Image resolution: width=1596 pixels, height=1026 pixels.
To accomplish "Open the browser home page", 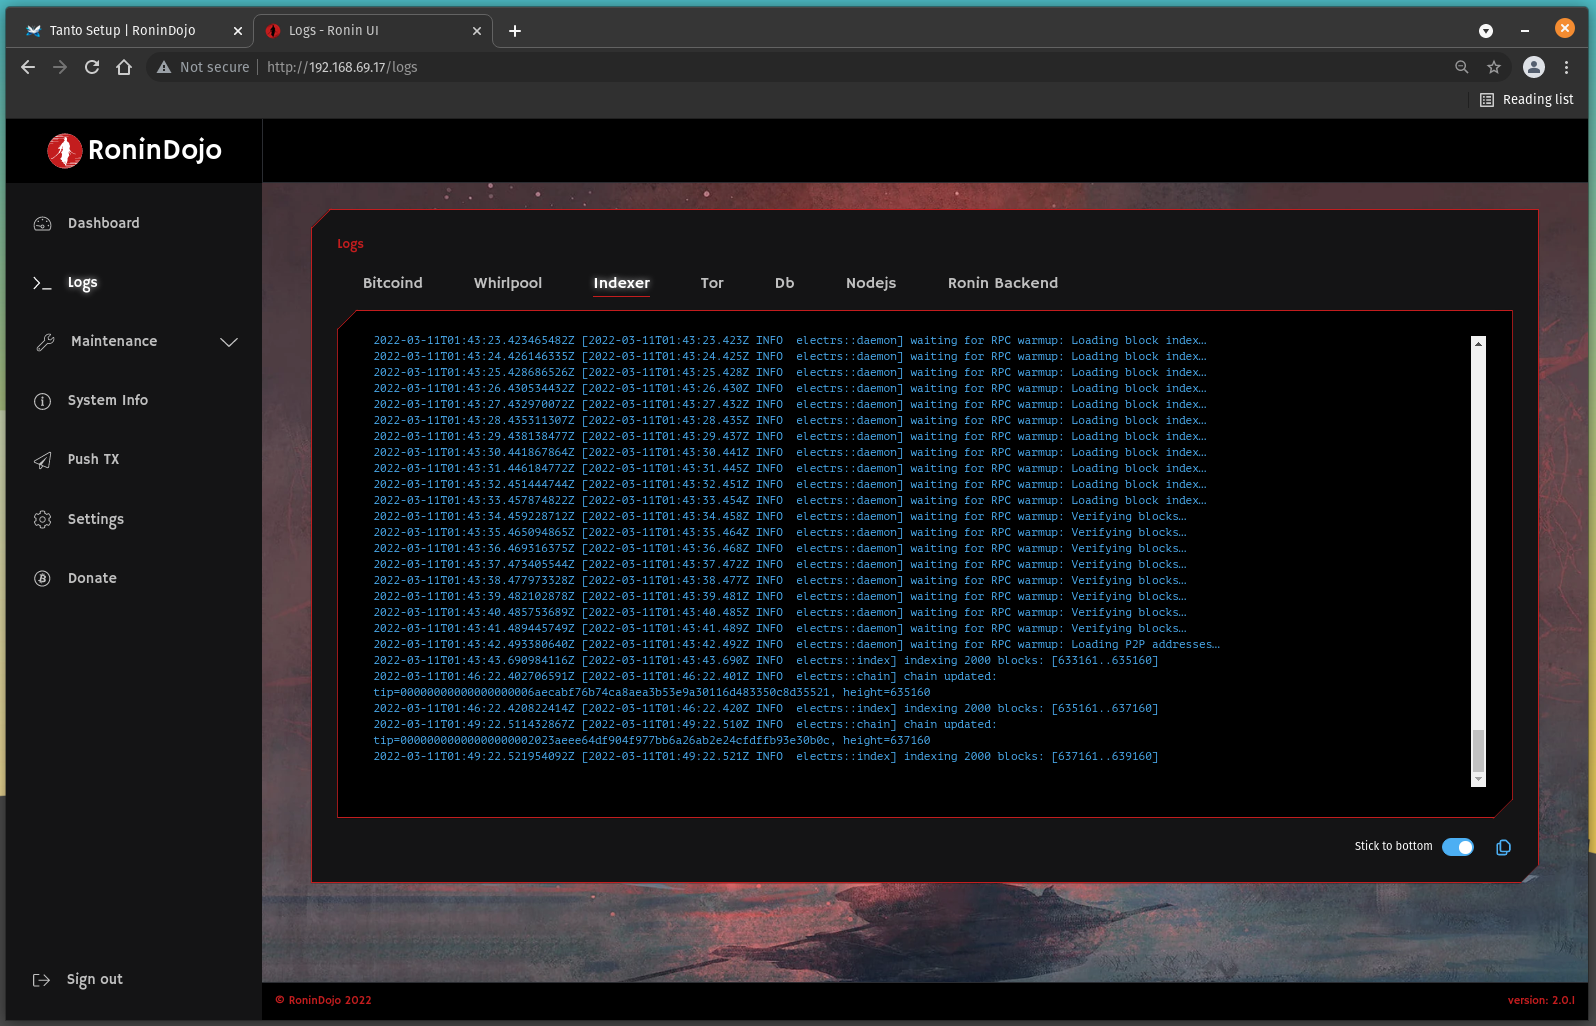I will click(124, 67).
